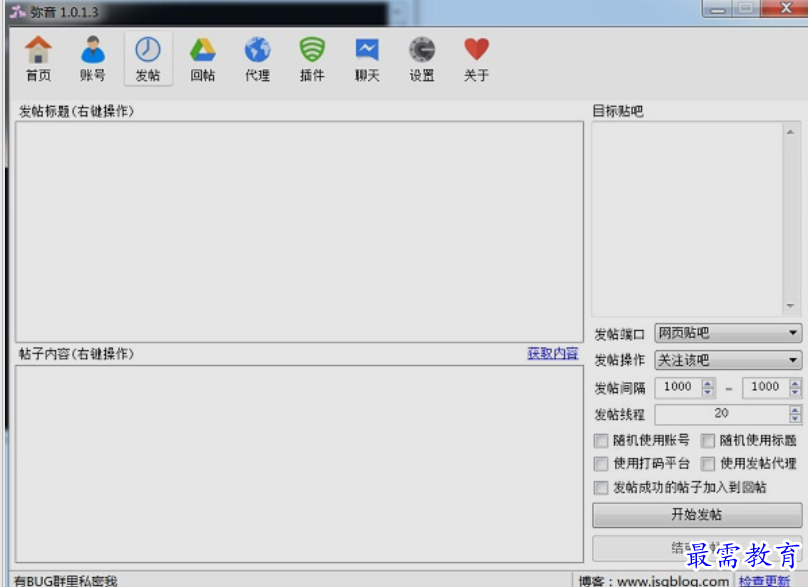
Task: Open the 插件 plugin icon
Action: pyautogui.click(x=312, y=59)
